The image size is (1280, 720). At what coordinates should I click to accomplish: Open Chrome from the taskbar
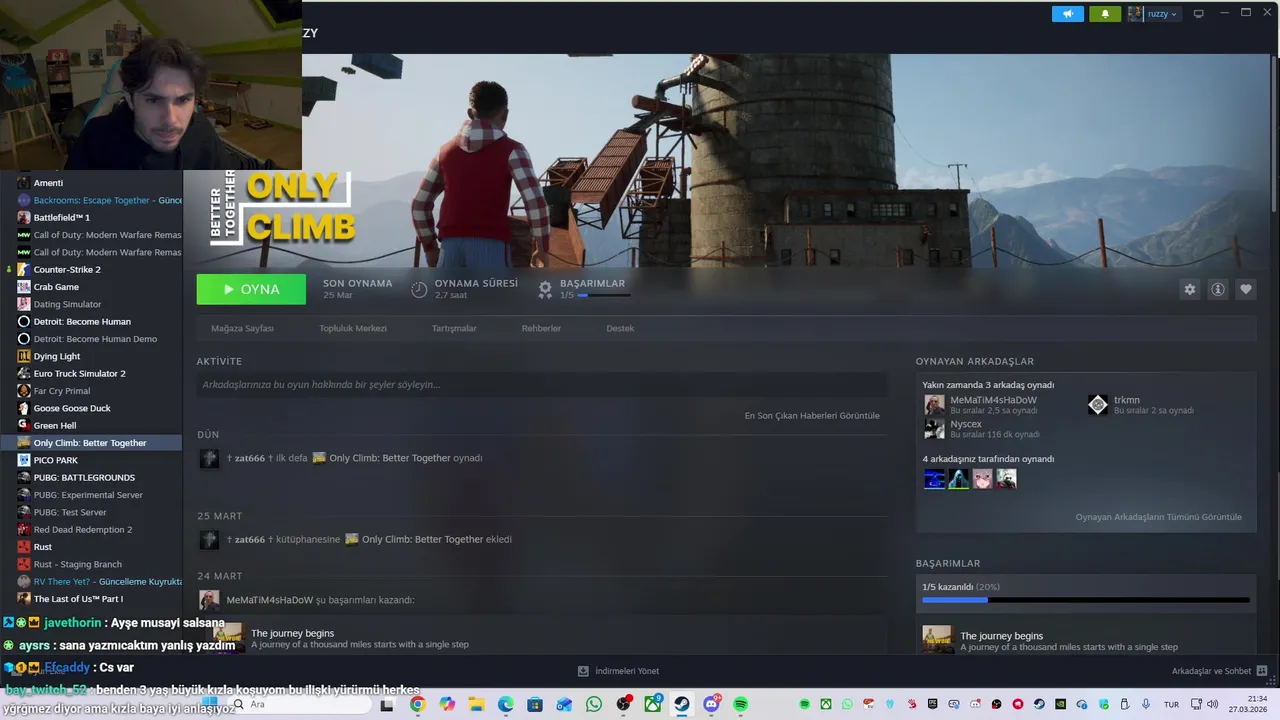tap(417, 704)
